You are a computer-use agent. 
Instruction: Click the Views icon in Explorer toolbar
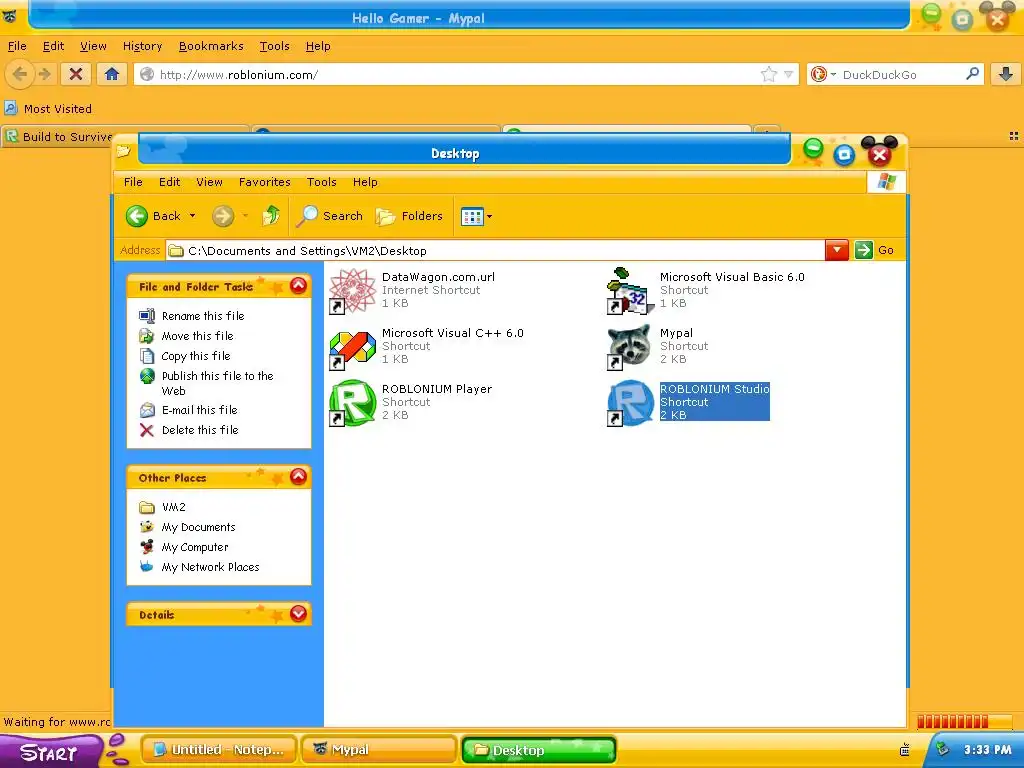click(x=472, y=216)
